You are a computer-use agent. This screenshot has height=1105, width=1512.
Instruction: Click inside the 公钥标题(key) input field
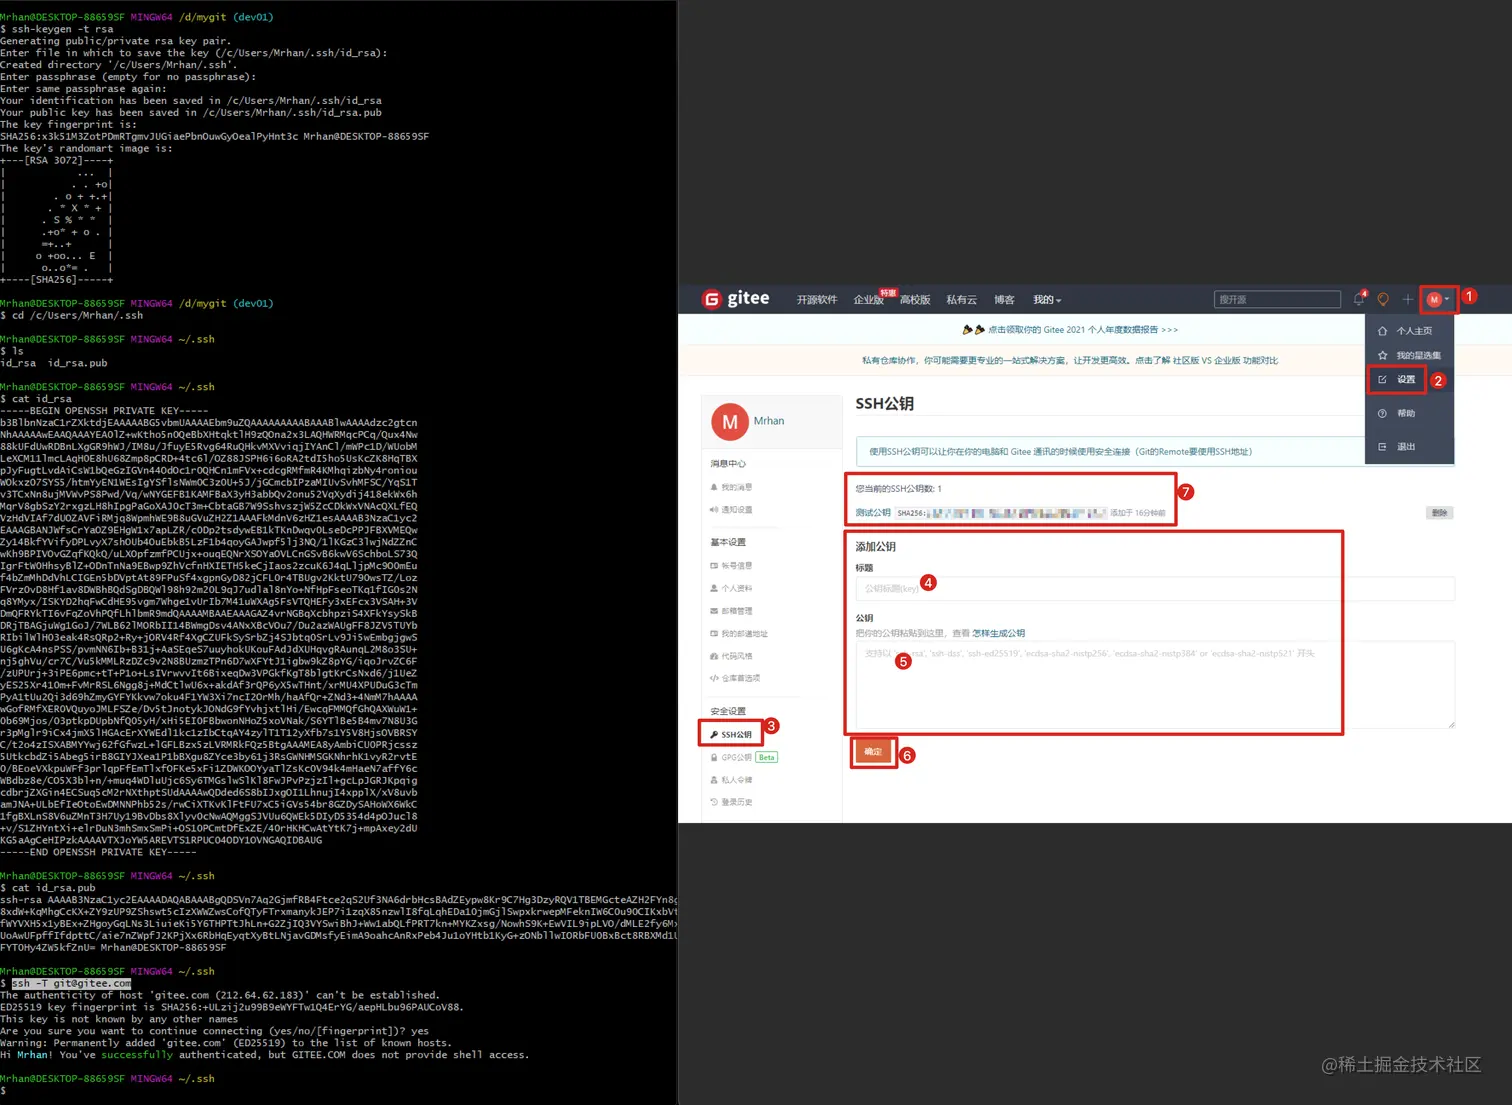[1150, 588]
